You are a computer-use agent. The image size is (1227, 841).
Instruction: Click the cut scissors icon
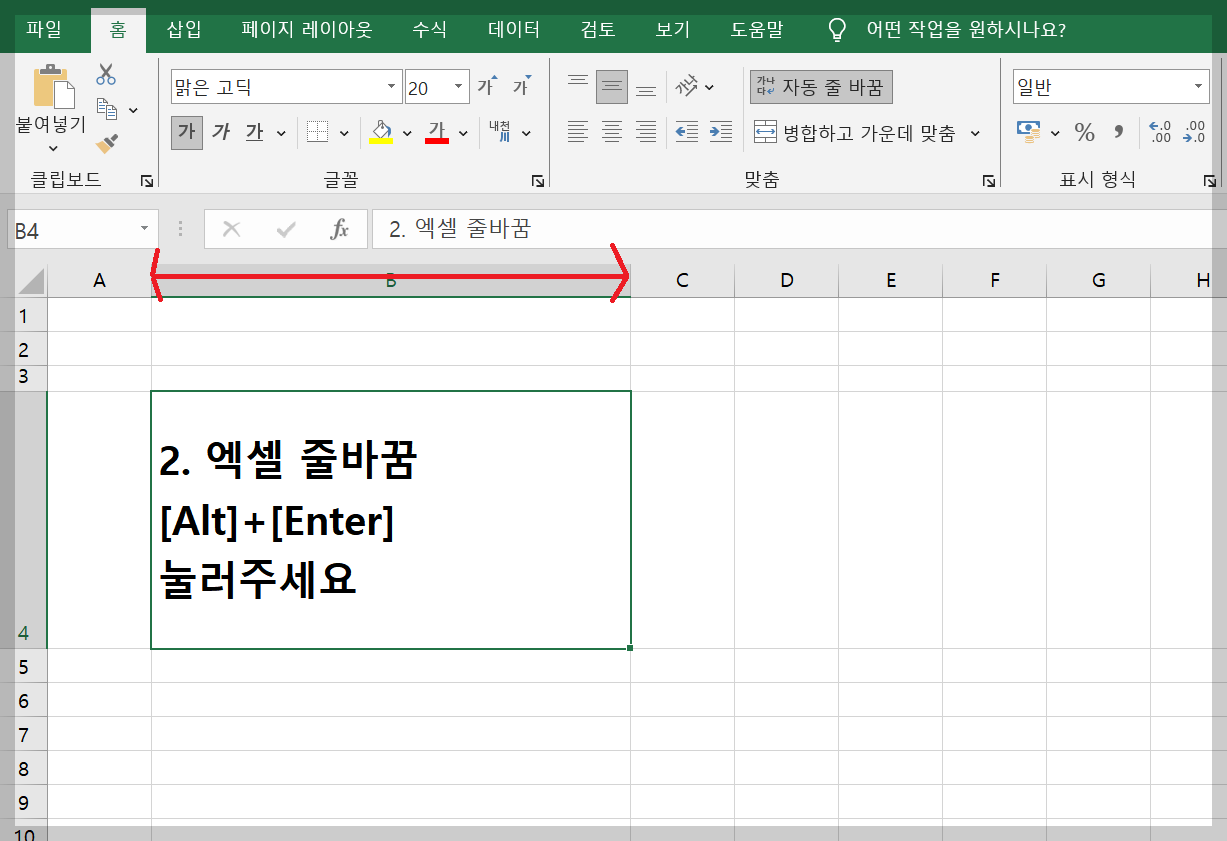point(105,74)
